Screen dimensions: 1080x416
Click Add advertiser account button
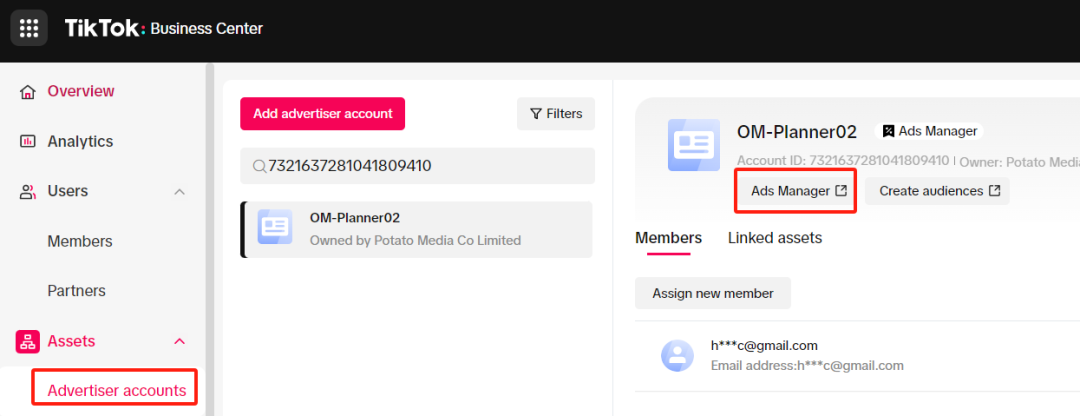click(322, 114)
